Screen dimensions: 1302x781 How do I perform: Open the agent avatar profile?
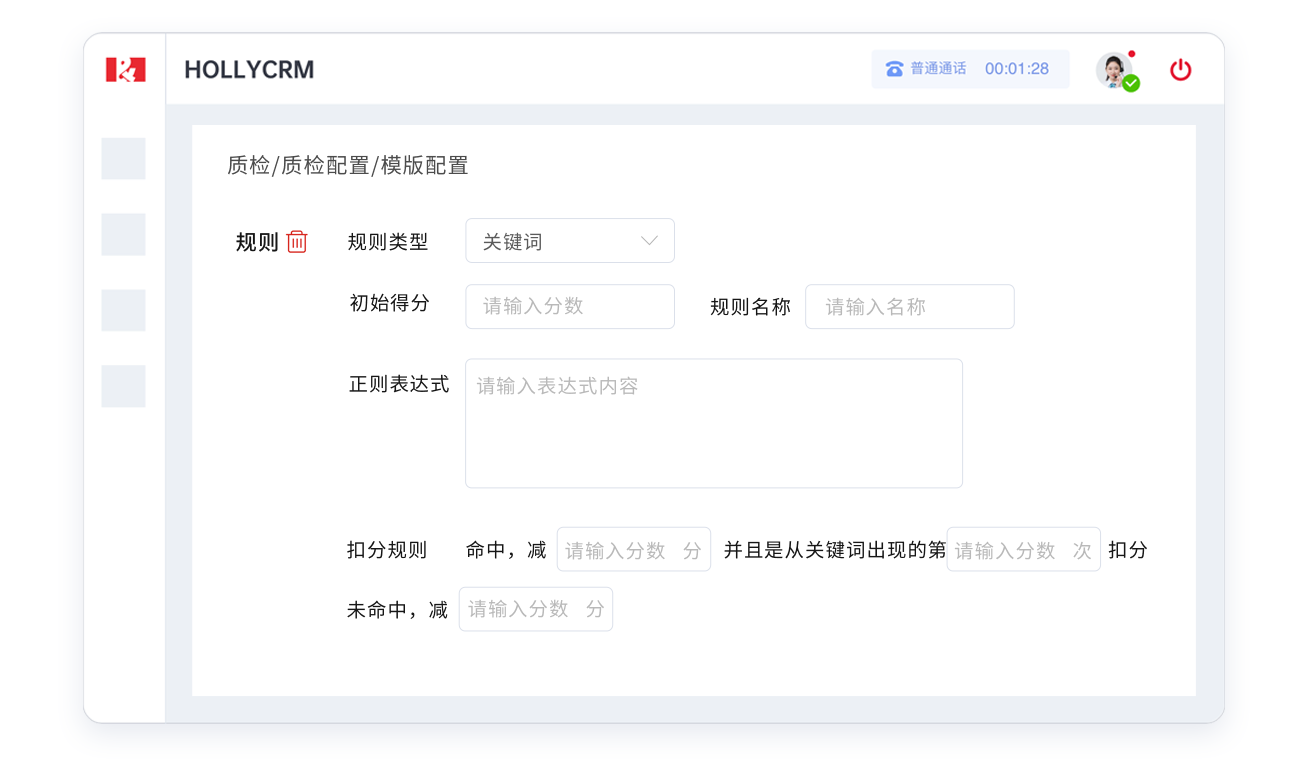[1112, 69]
